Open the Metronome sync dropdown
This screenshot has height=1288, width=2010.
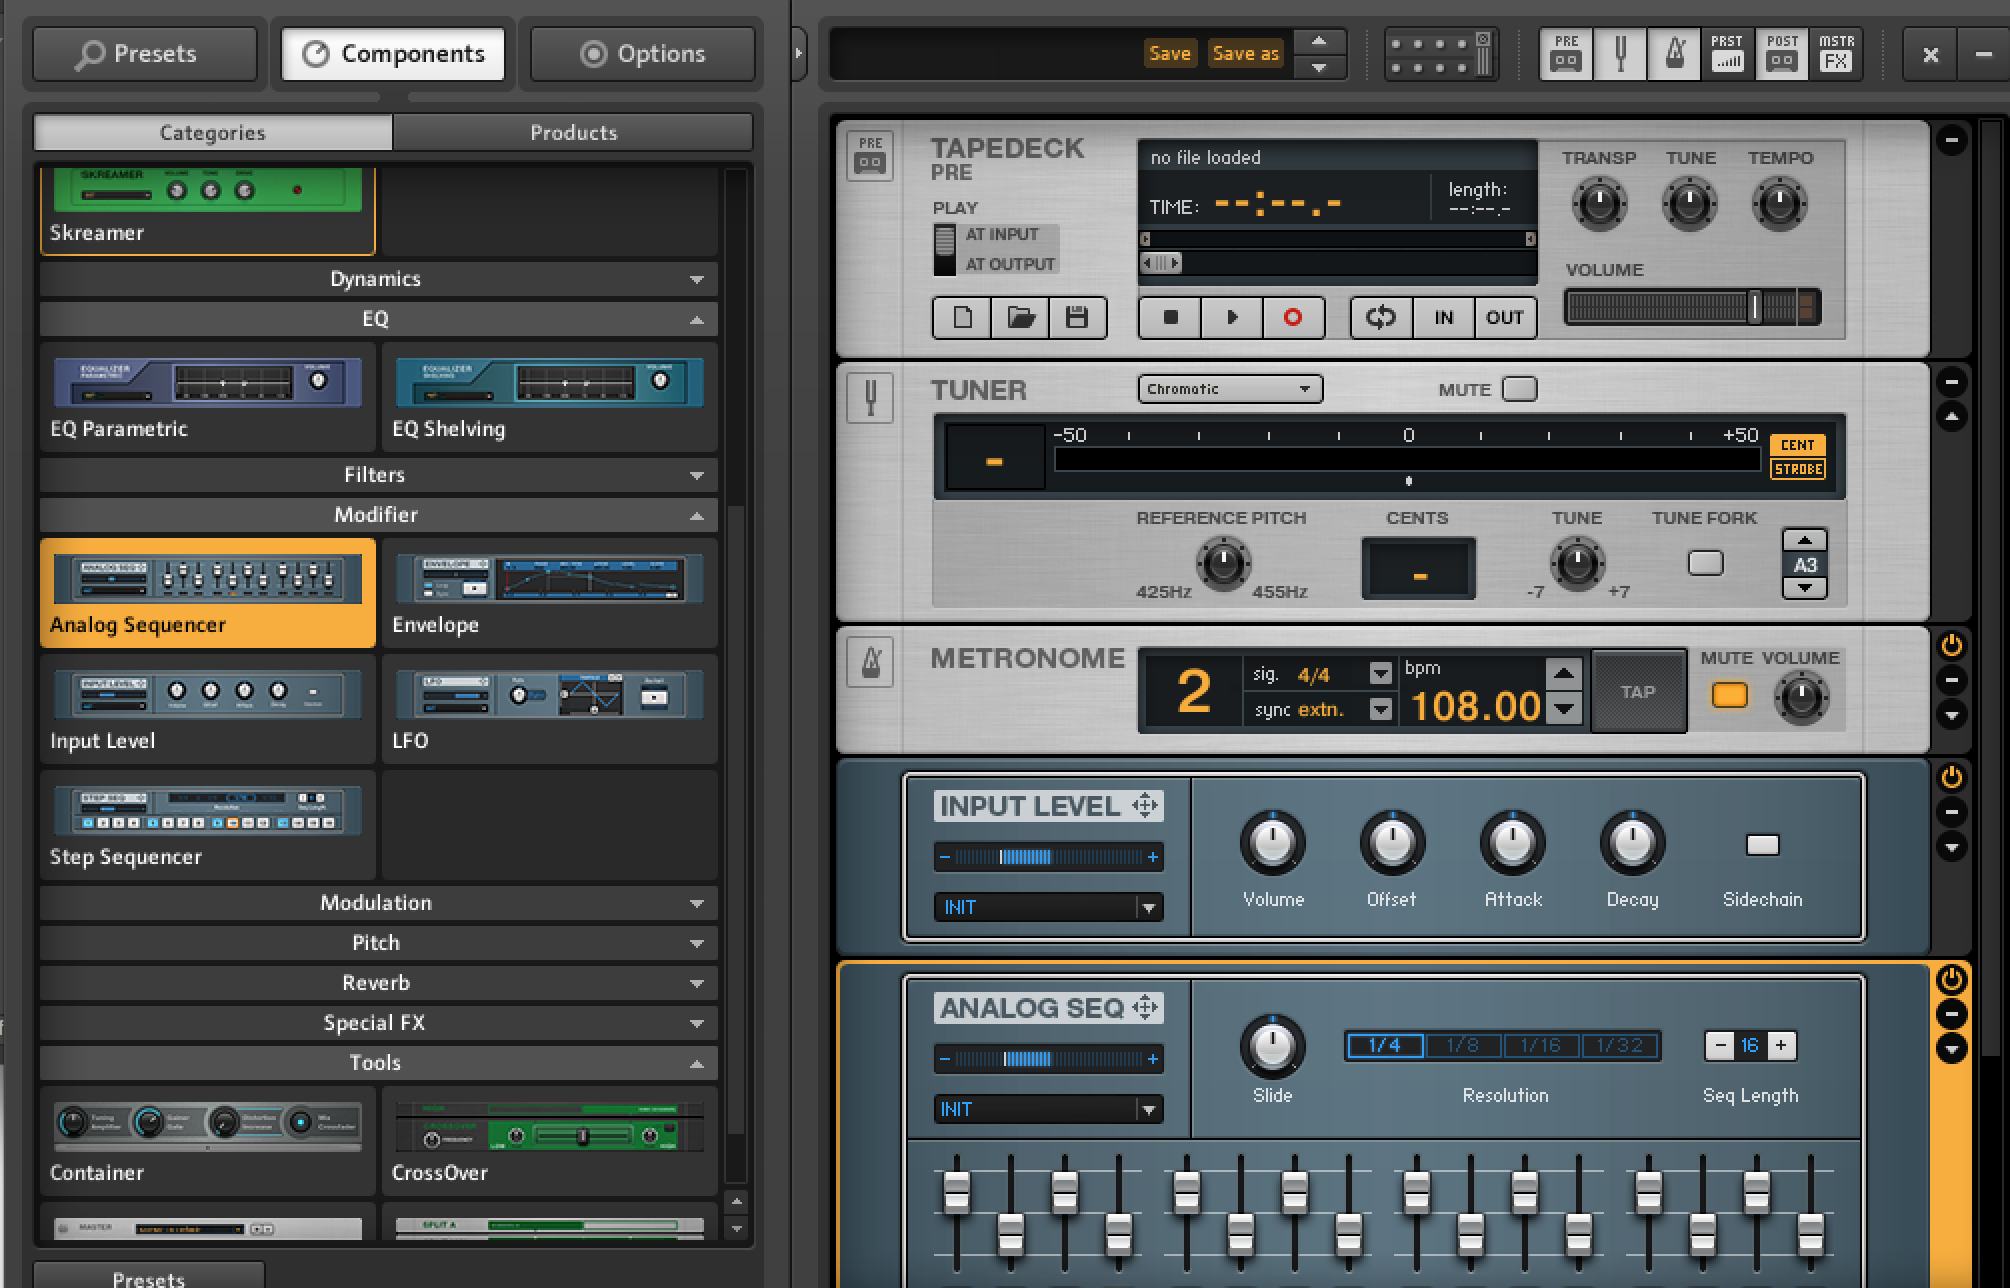pos(1380,710)
